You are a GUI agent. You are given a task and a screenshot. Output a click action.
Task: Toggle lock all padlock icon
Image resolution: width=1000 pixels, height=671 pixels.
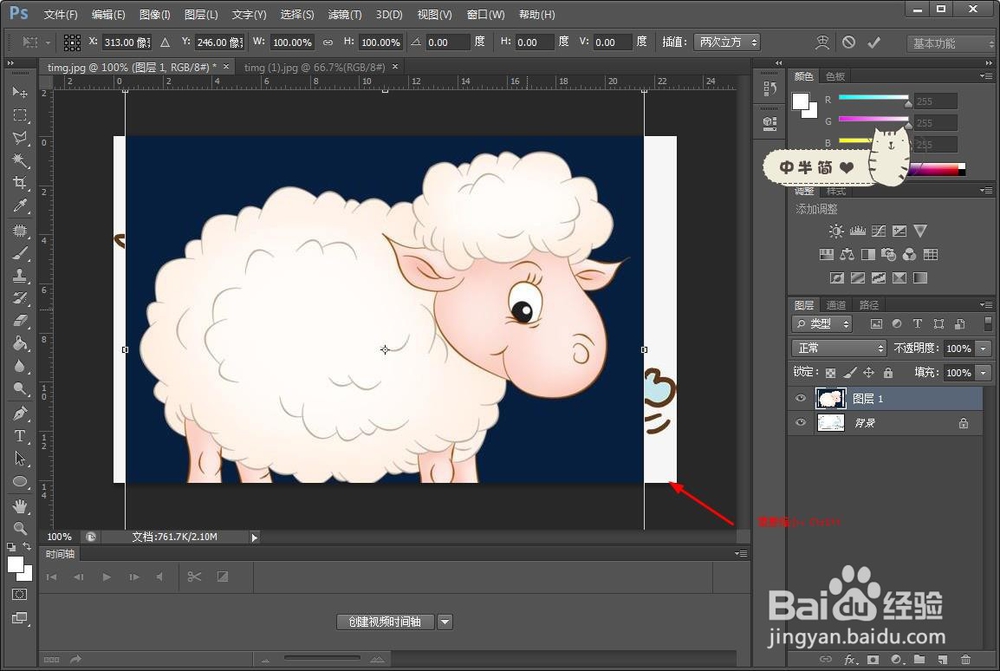point(888,372)
